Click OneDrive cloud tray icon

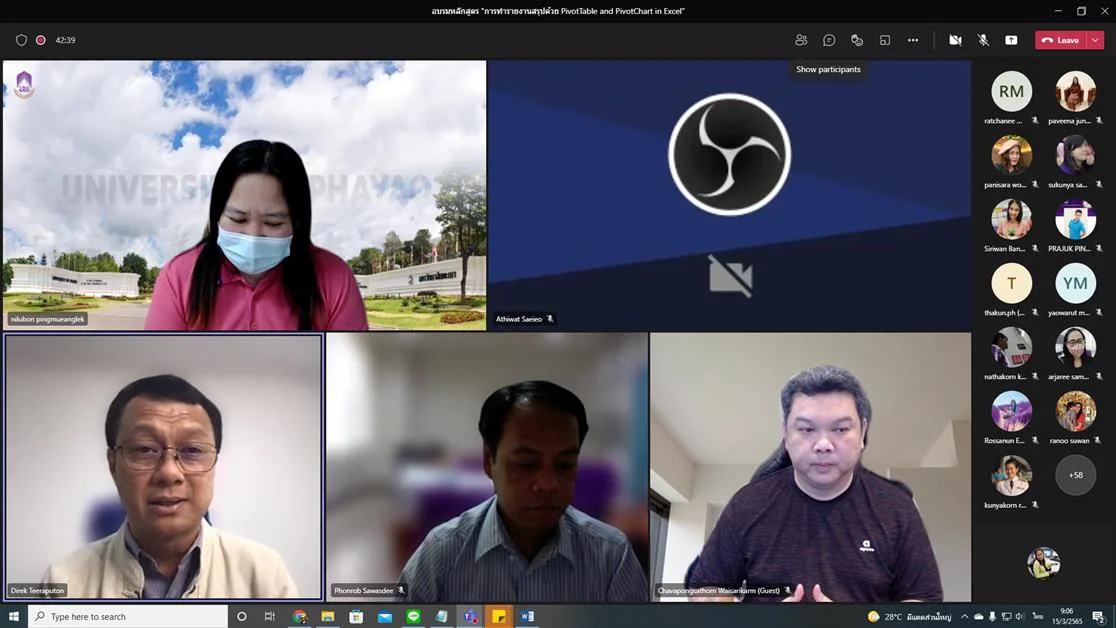(979, 617)
